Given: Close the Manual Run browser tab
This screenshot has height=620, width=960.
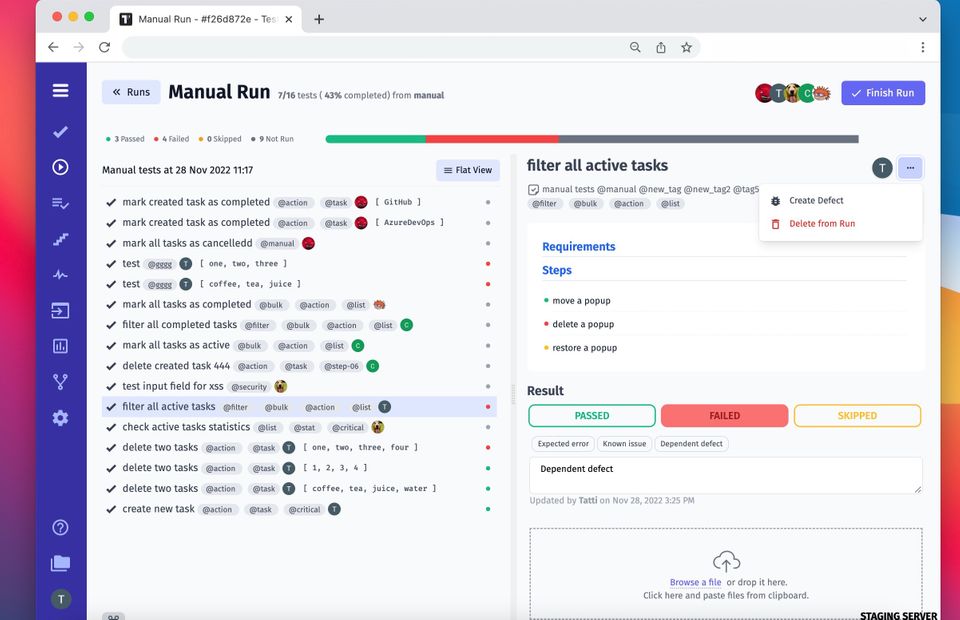Looking at the screenshot, I should tap(288, 19).
